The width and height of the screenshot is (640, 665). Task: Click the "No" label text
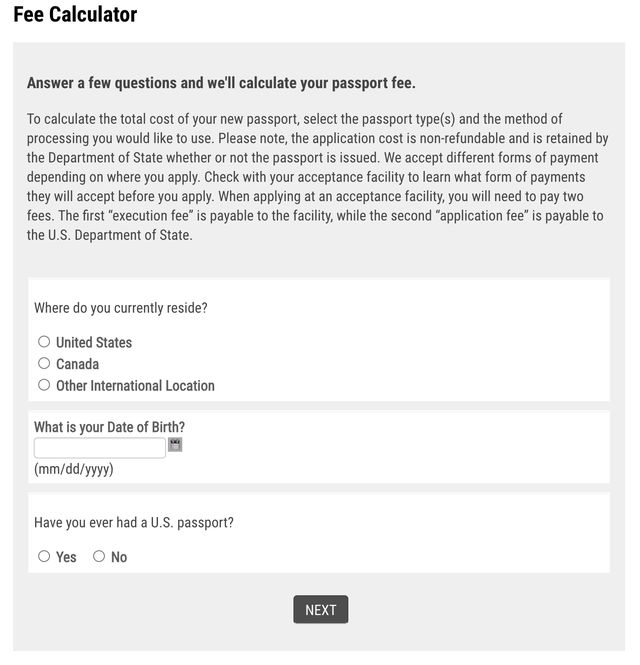click(119, 557)
